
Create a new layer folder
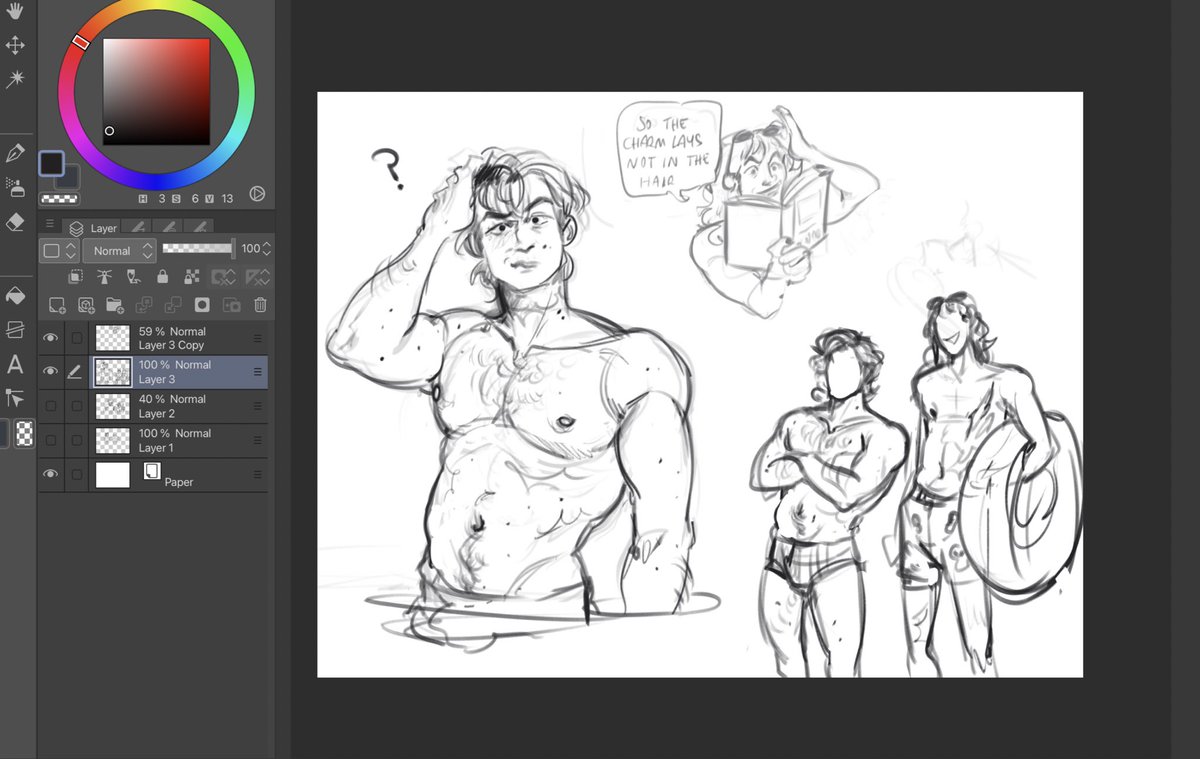tap(114, 305)
